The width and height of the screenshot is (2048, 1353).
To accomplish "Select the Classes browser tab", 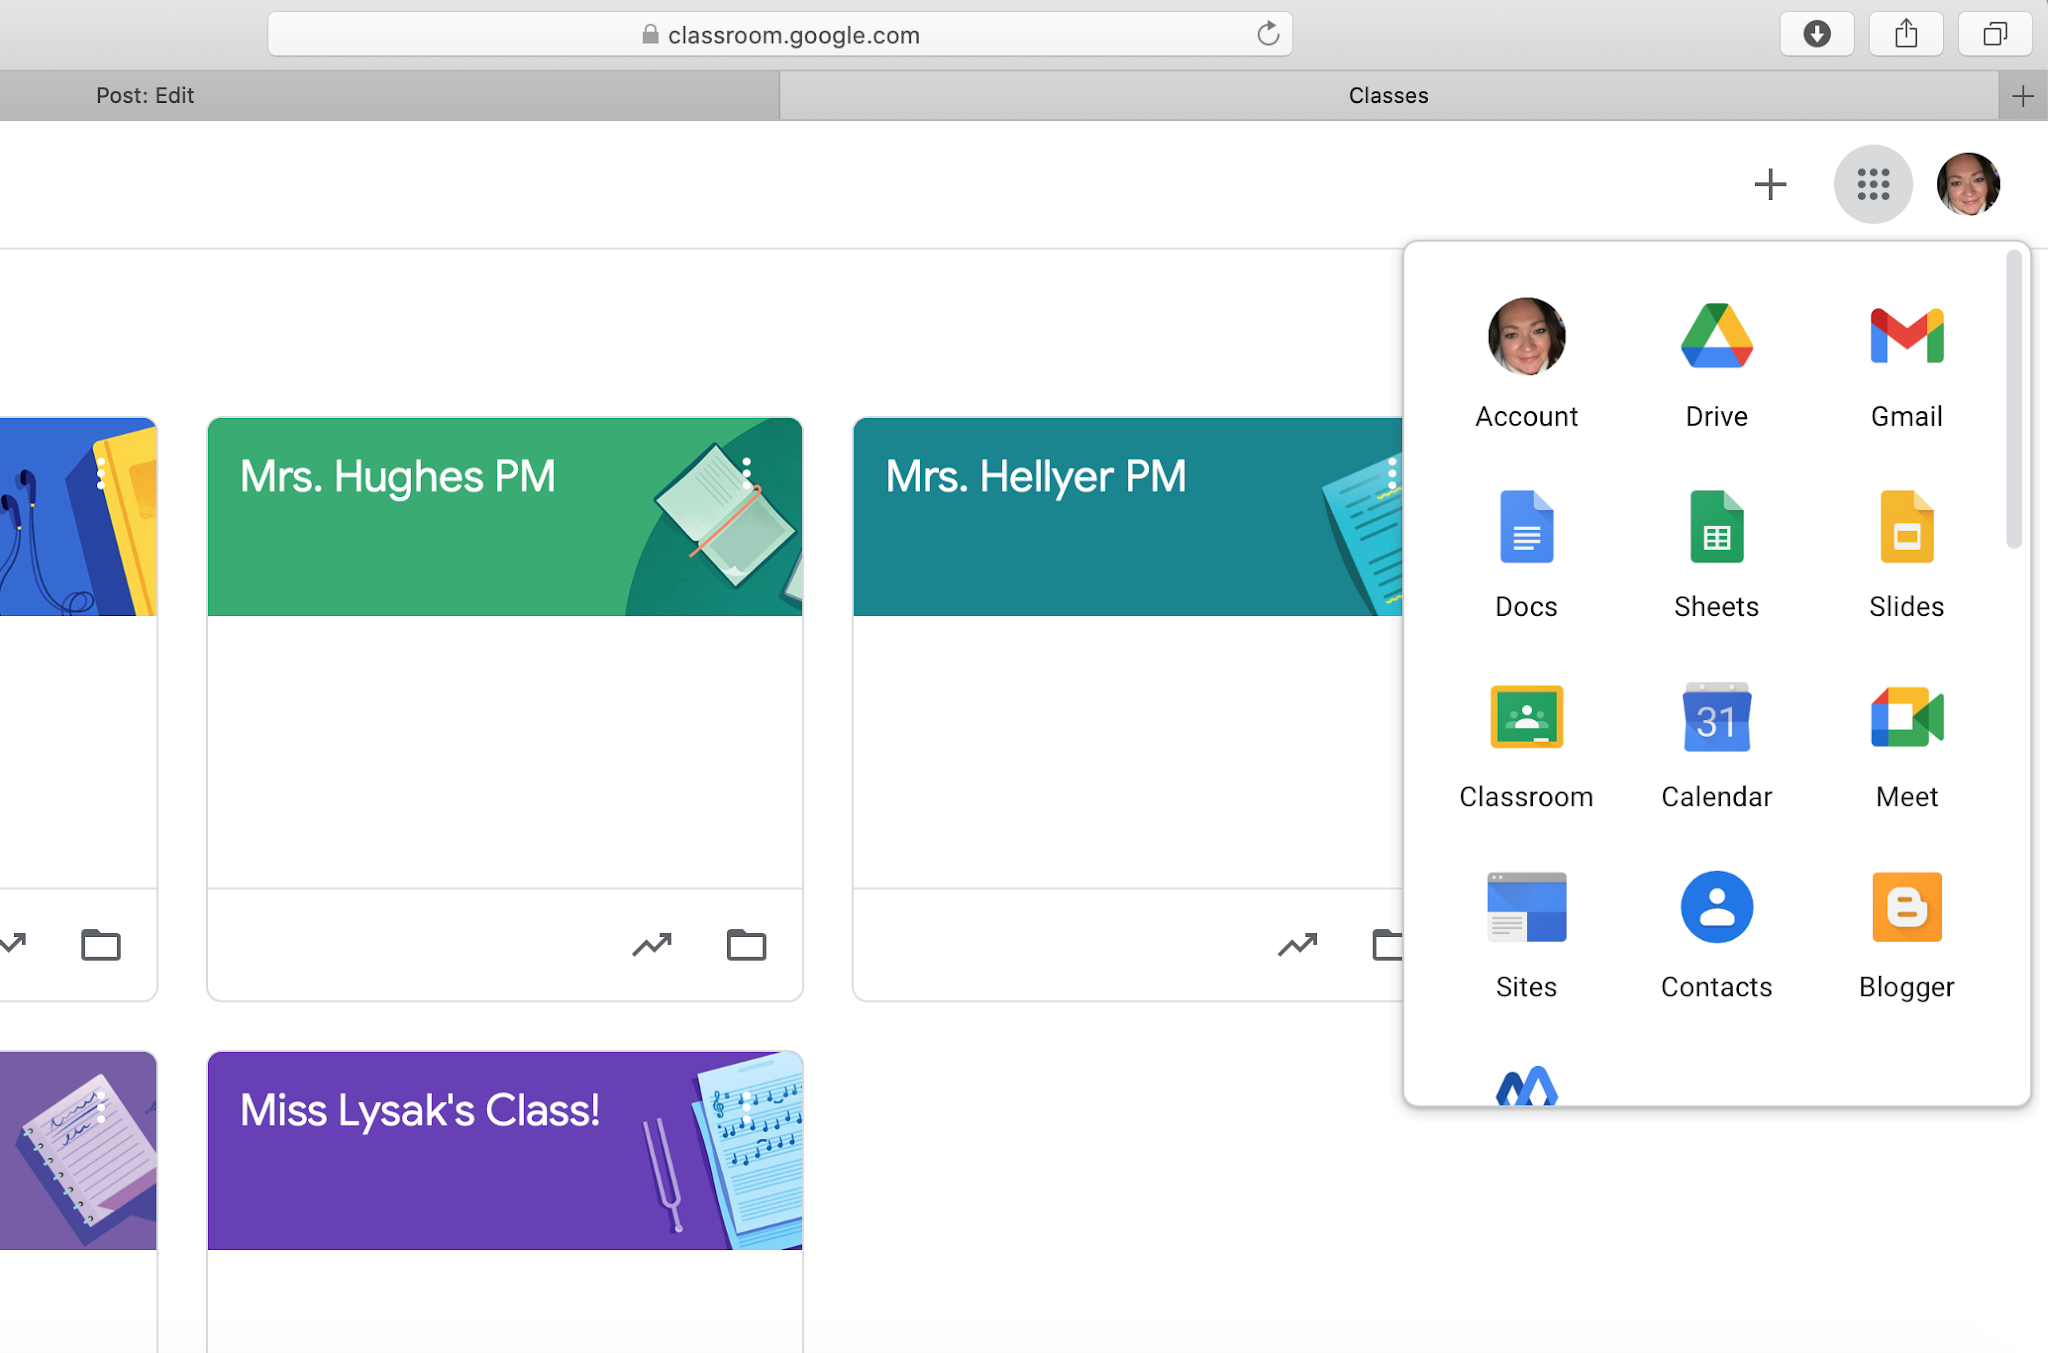I will click(x=1388, y=95).
